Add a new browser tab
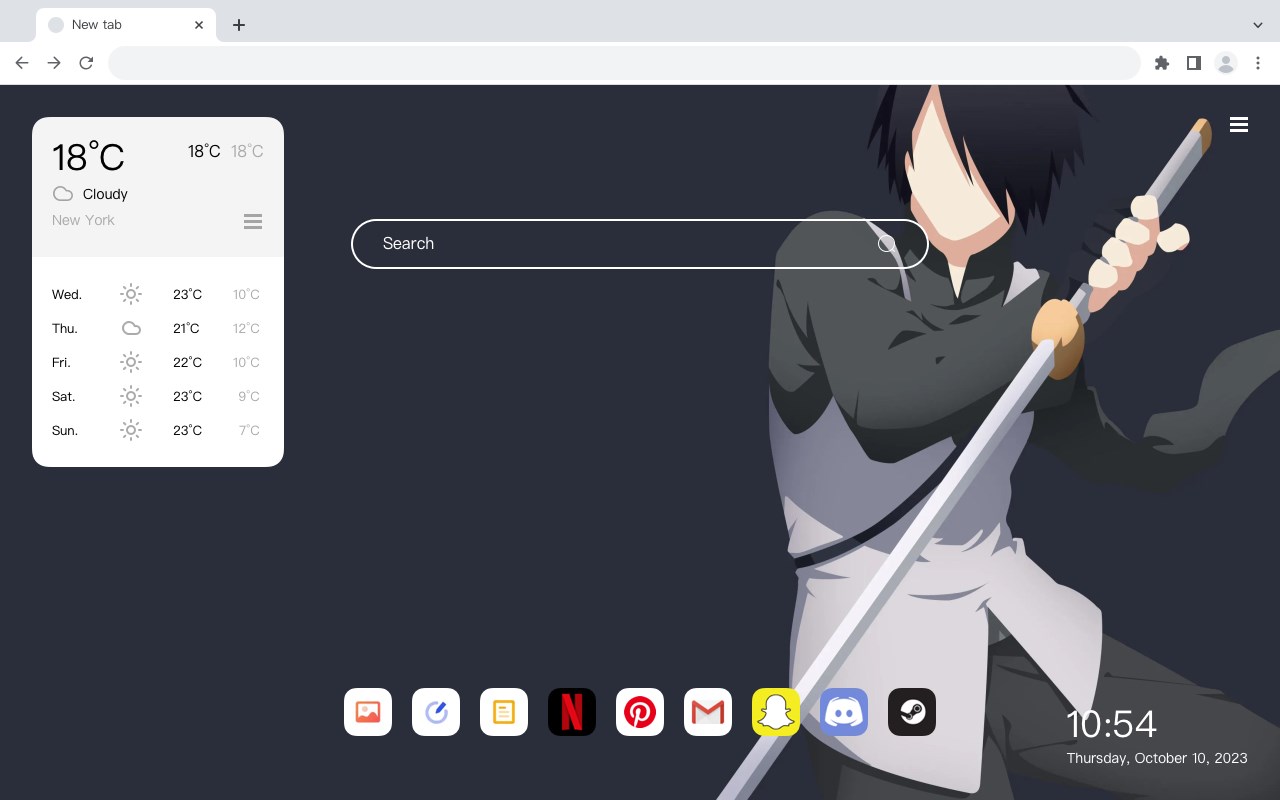Screen dimensions: 1280x800 (239, 25)
